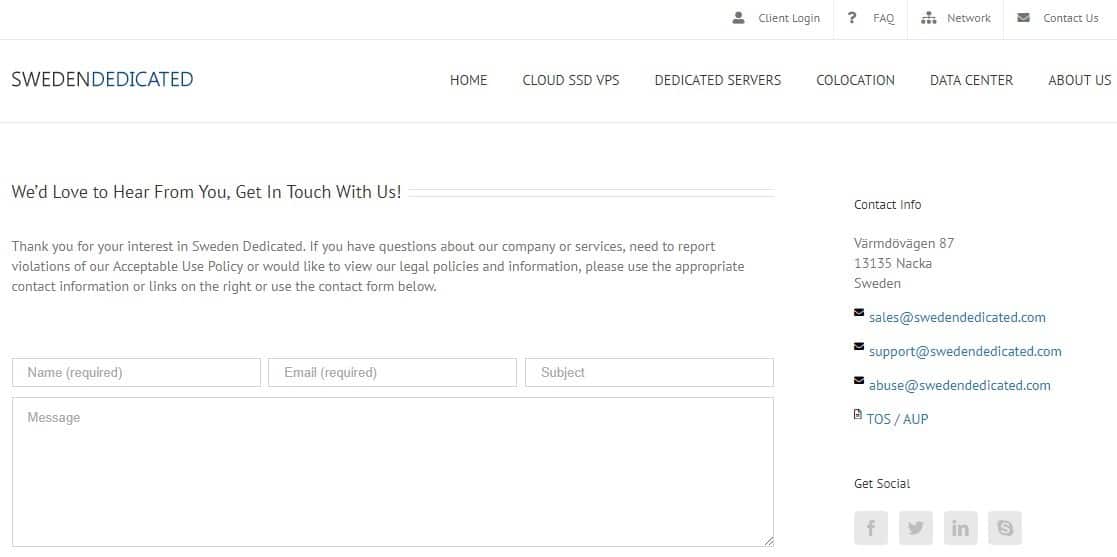Click the envelope icon beside abuse email
The width and height of the screenshot is (1117, 557).
(859, 380)
